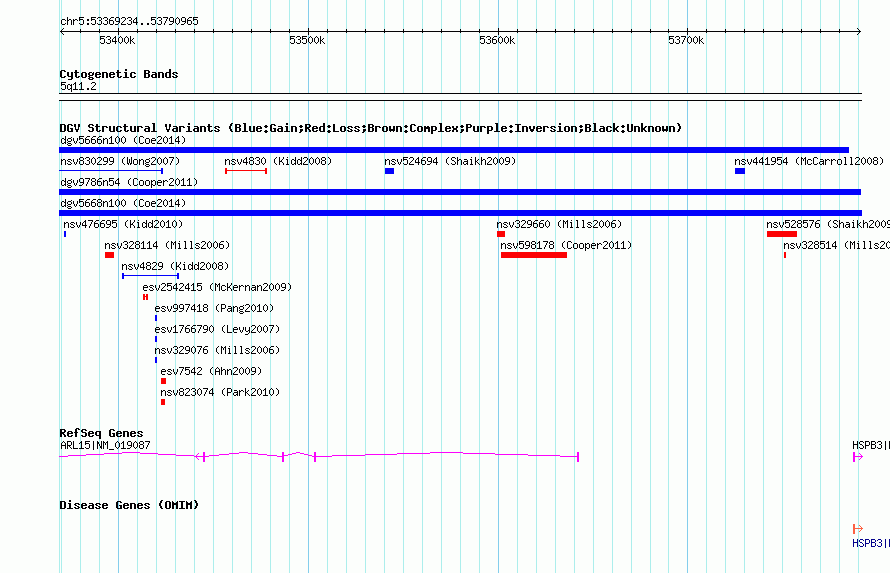Open the ARL15|NM_019087 gene label
Image resolution: width=890 pixels, height=573 pixels.
(106, 445)
